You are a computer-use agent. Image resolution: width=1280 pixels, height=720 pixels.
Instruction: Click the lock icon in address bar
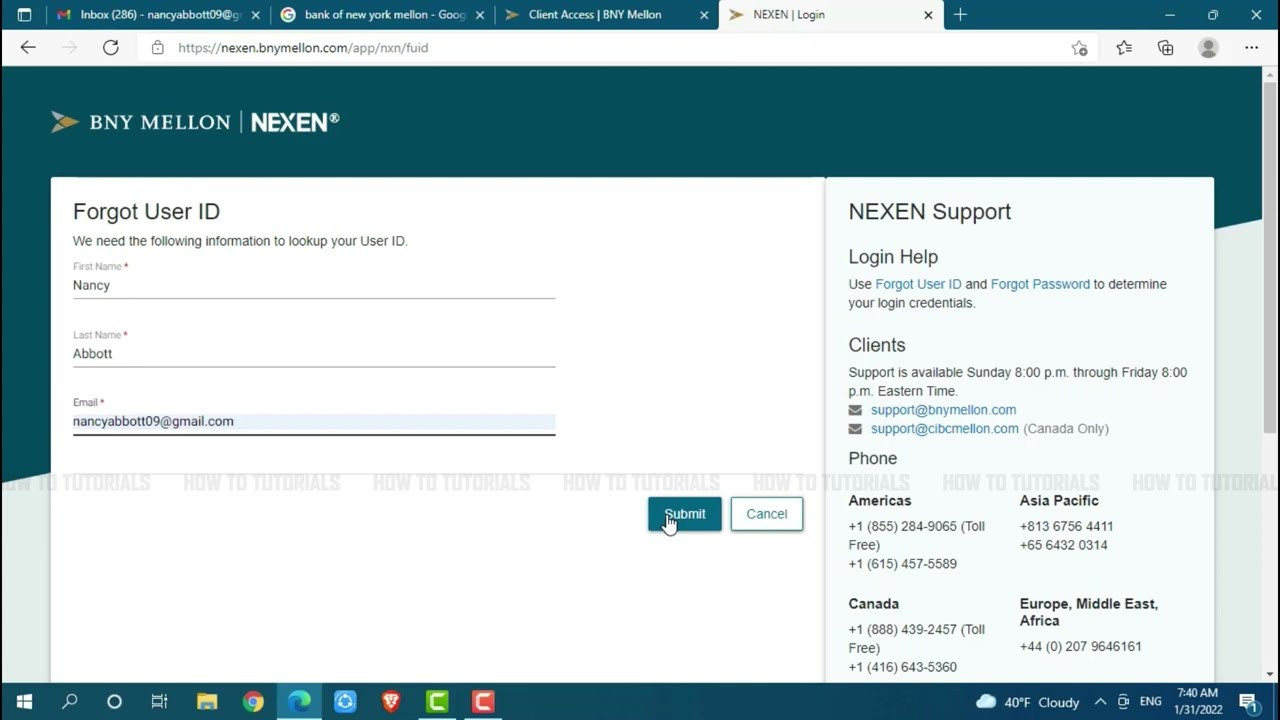pos(157,47)
